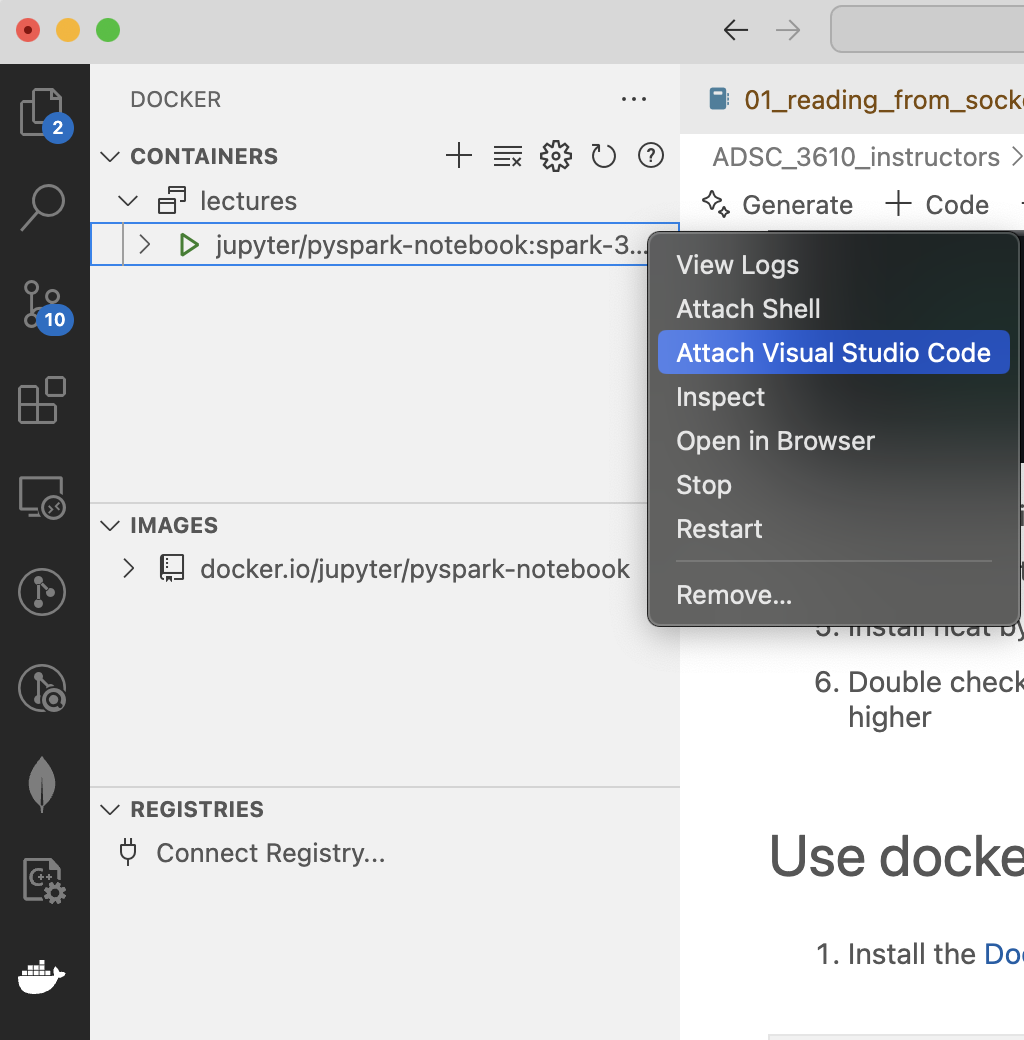The image size is (1024, 1040).
Task: Choose Inspect in context menu
Action: tap(834, 397)
